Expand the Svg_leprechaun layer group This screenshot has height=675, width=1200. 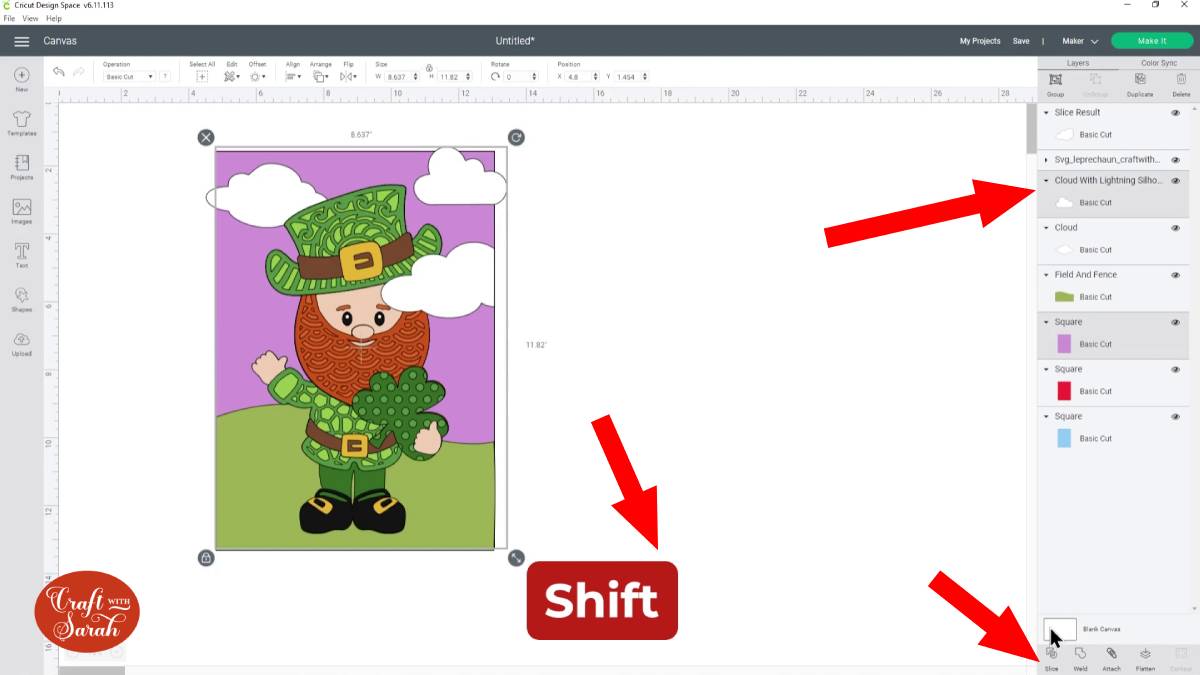coord(1046,160)
